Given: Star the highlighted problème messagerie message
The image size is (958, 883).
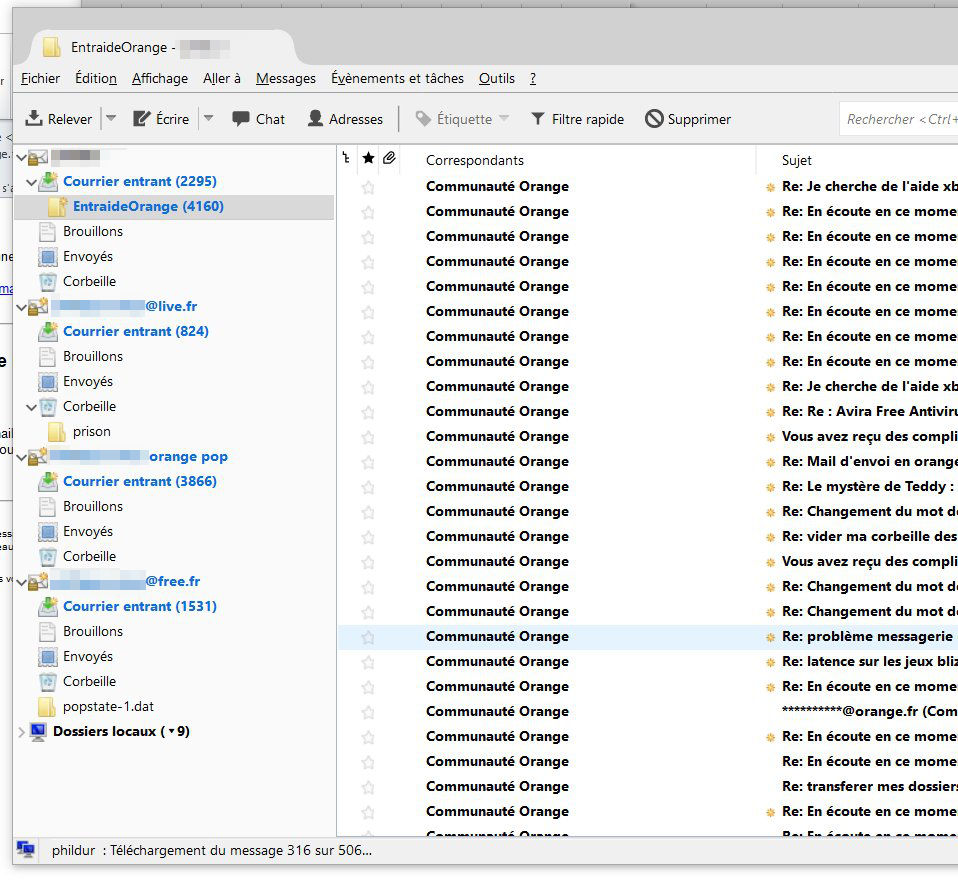Looking at the screenshot, I should point(368,637).
